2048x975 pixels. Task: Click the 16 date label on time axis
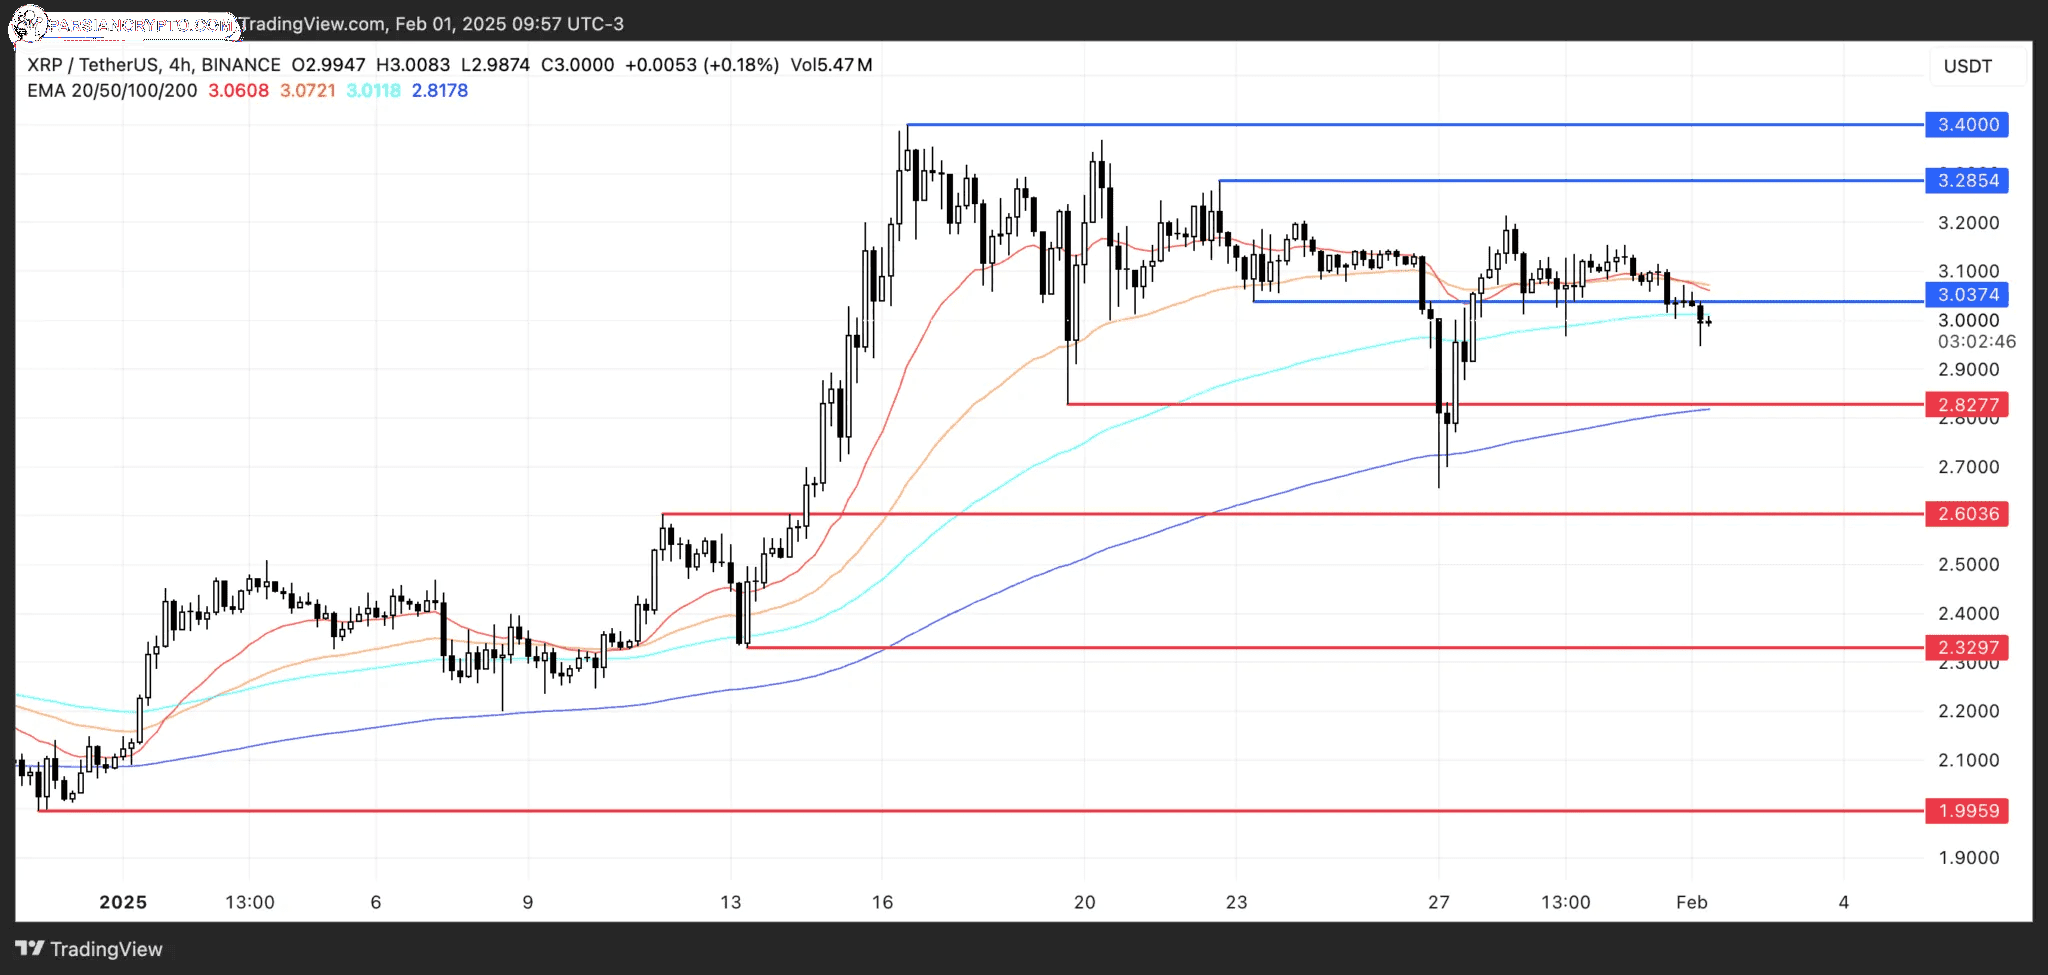pos(882,903)
